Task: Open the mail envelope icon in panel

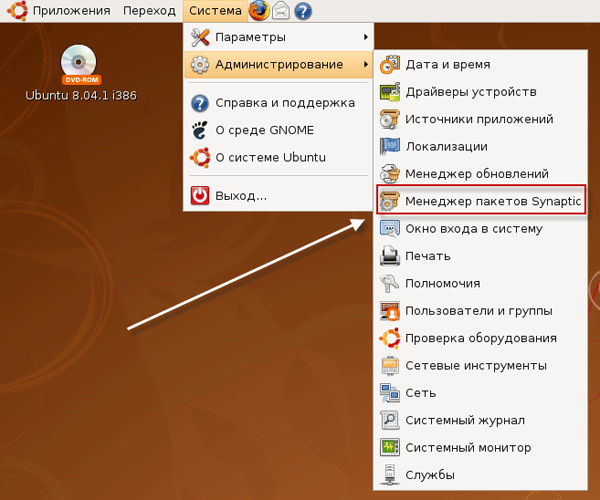Action: pos(281,11)
